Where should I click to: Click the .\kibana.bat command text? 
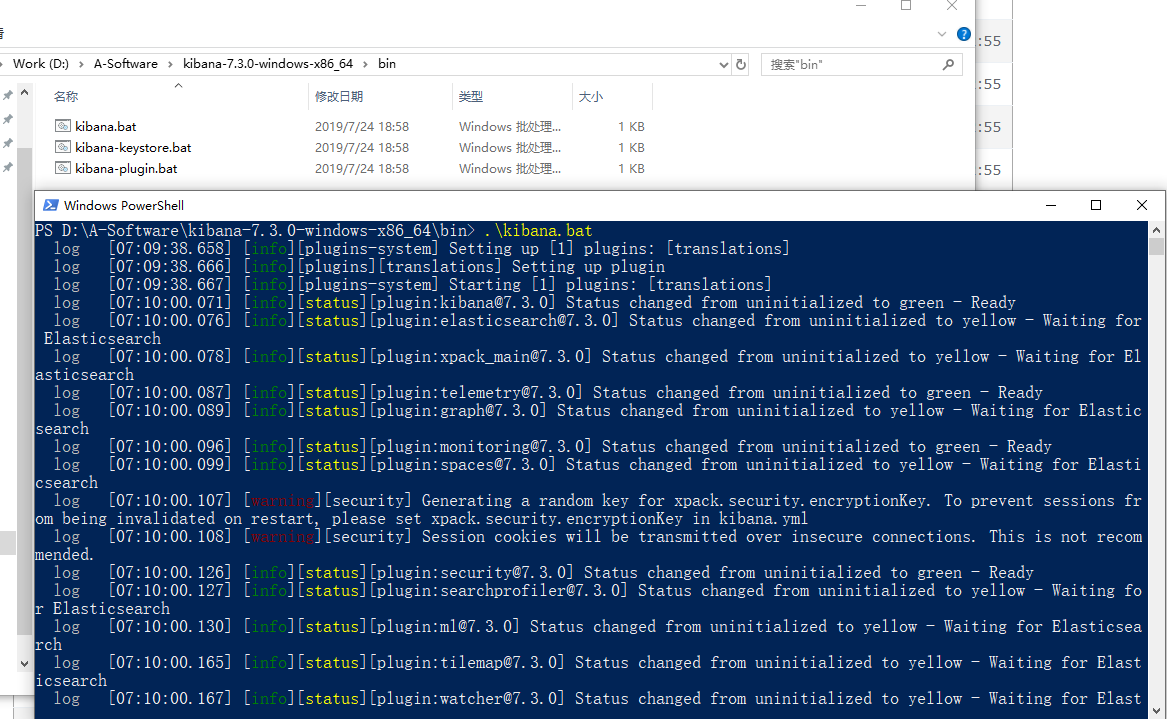538,231
